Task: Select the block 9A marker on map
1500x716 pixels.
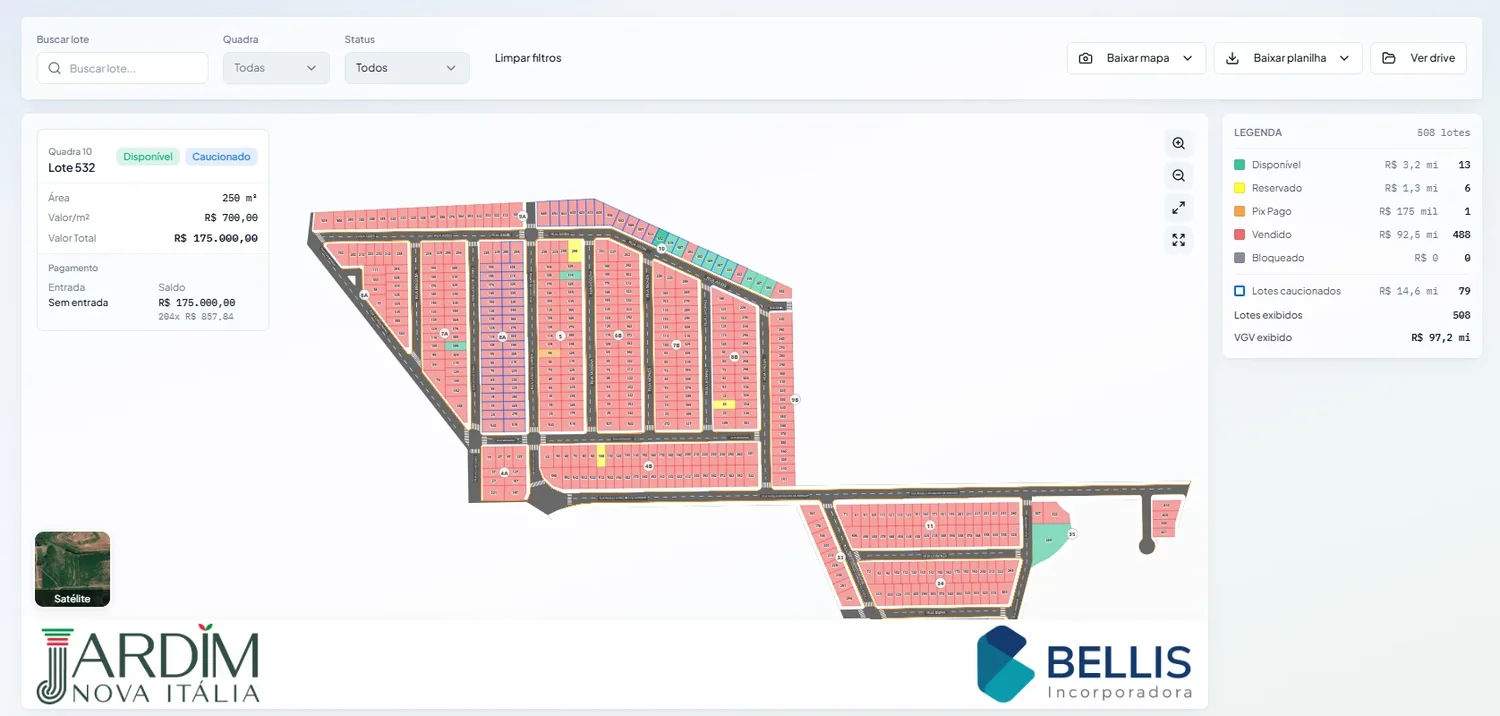Action: point(522,215)
